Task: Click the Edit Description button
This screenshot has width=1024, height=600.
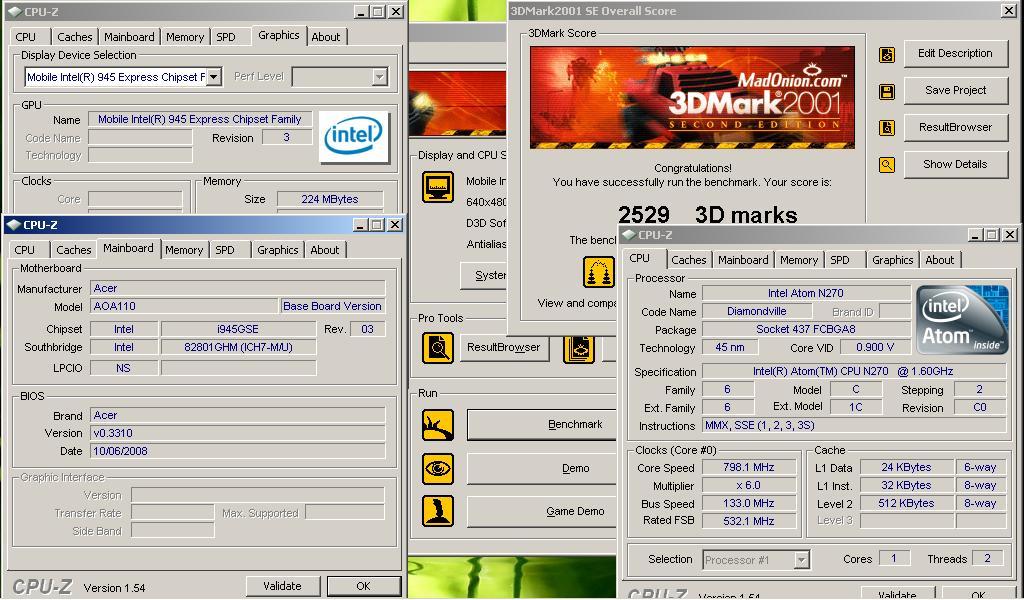Action: click(955, 54)
